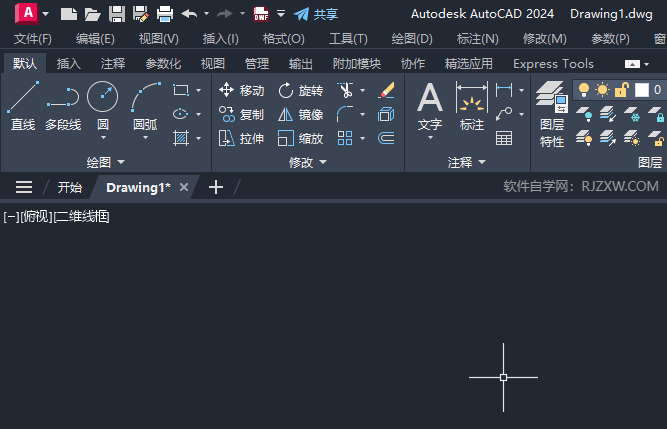This screenshot has width=667, height=429.
Task: Activate the Stretch (拉伸) tool
Action: 241,139
